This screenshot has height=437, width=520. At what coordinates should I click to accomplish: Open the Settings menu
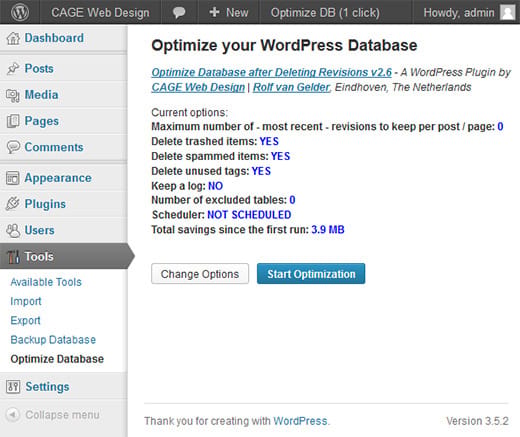47,387
